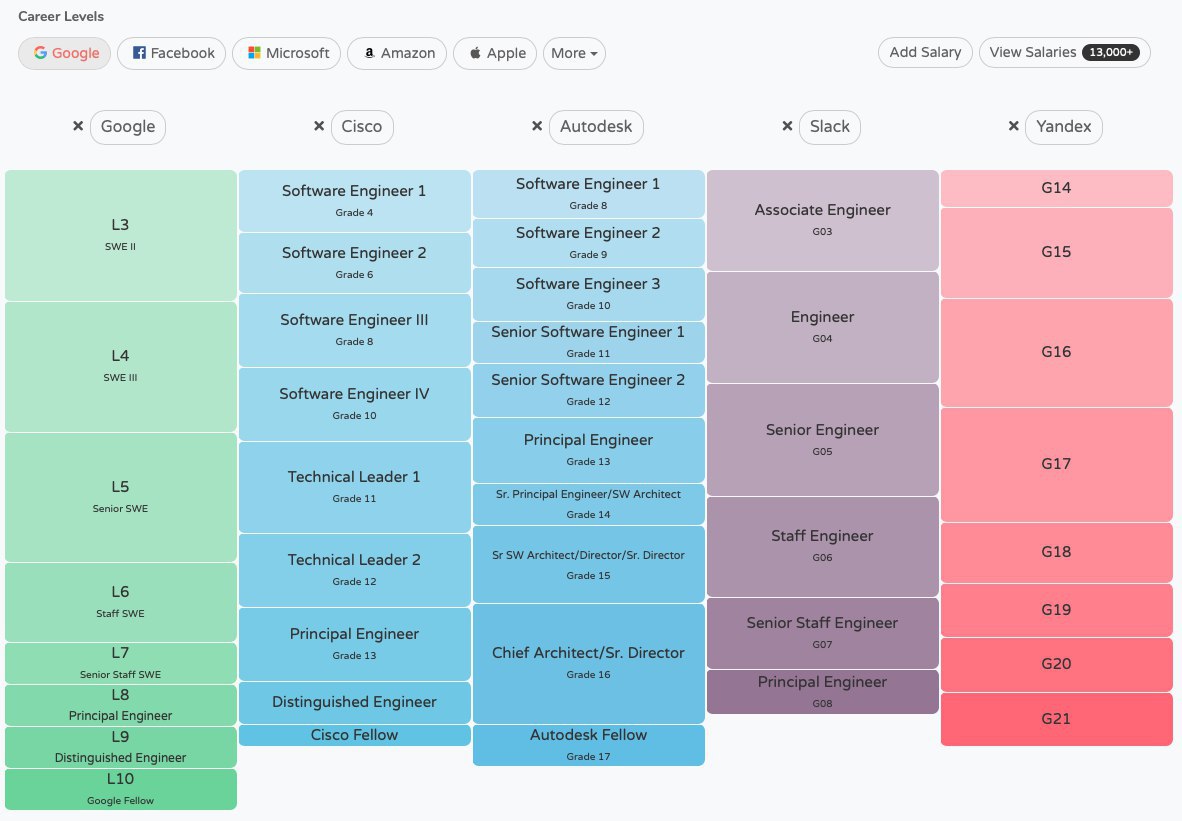Select Autodesk Software Engineer 2 Grade 9

coord(589,243)
